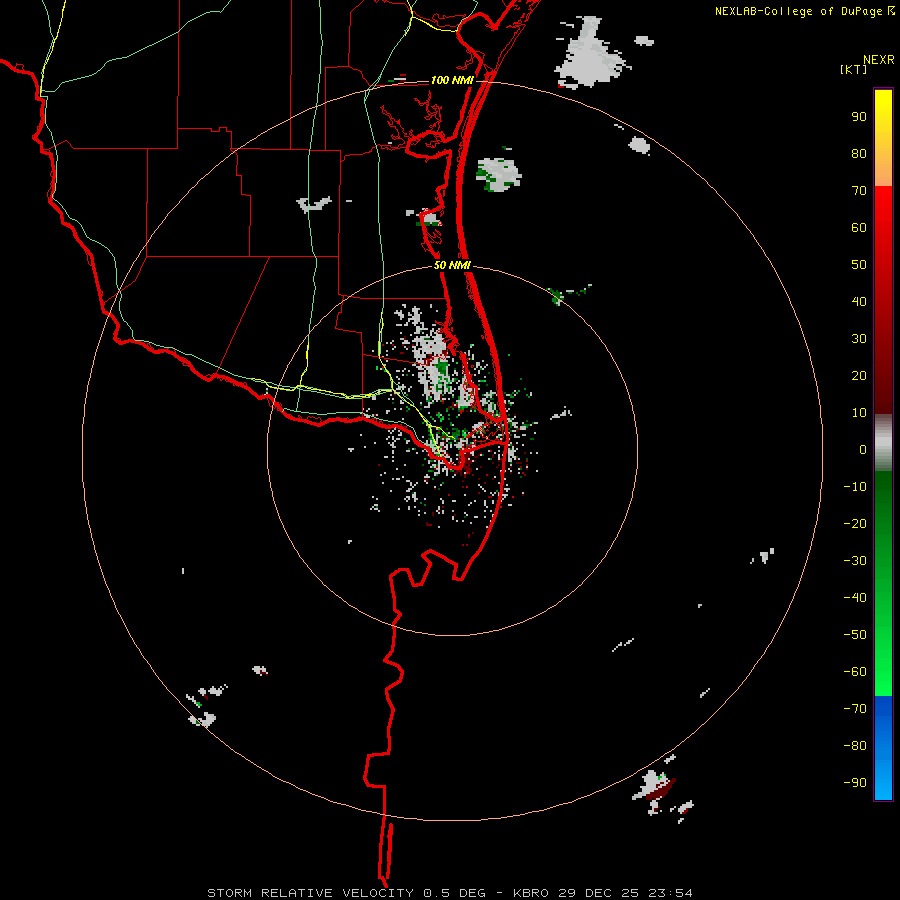Click the NEXR label above the color bar
Viewport: 900px width, 900px height.
[878, 60]
